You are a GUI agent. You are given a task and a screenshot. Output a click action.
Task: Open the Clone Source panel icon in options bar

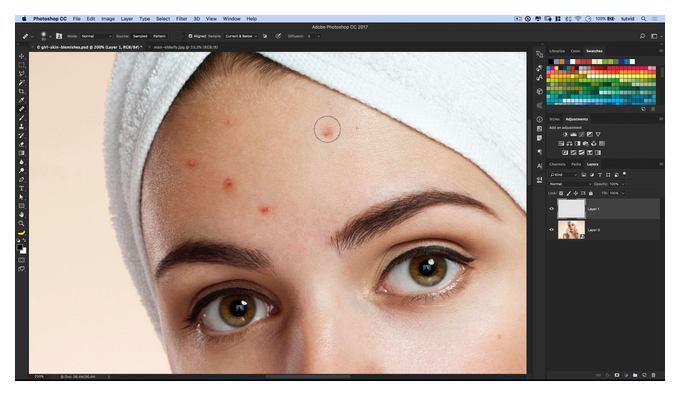pos(58,36)
